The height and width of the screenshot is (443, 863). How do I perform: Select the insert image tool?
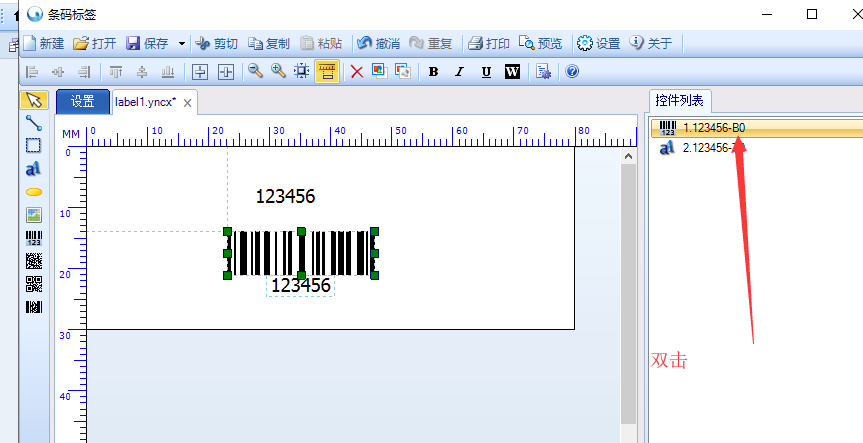(33, 214)
